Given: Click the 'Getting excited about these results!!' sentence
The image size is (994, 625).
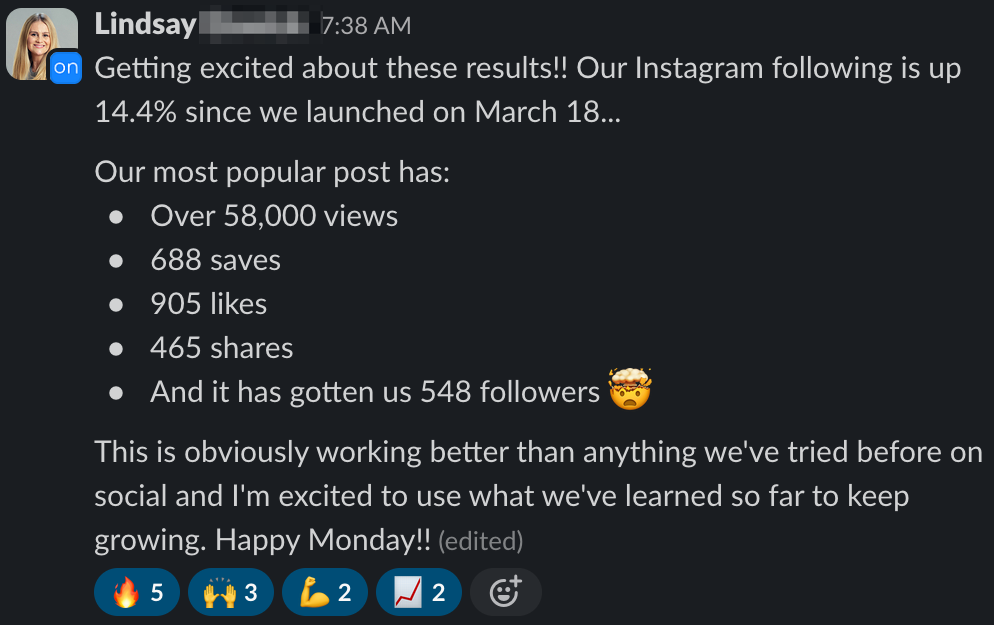Looking at the screenshot, I should pyautogui.click(x=331, y=68).
